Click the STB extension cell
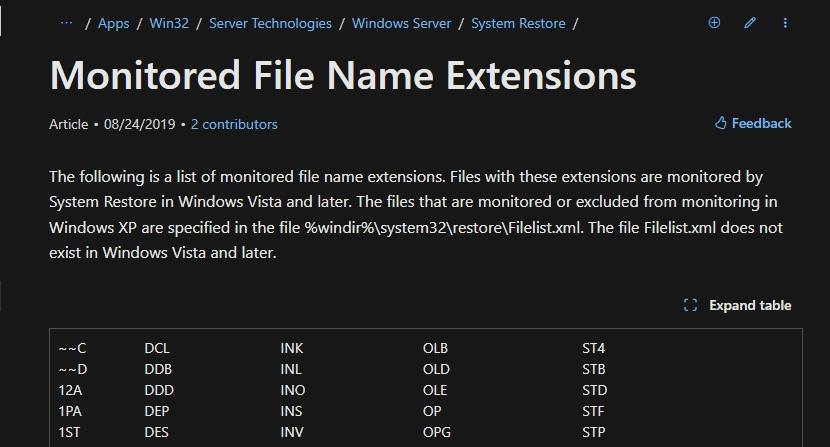The image size is (830, 447). tap(593, 369)
